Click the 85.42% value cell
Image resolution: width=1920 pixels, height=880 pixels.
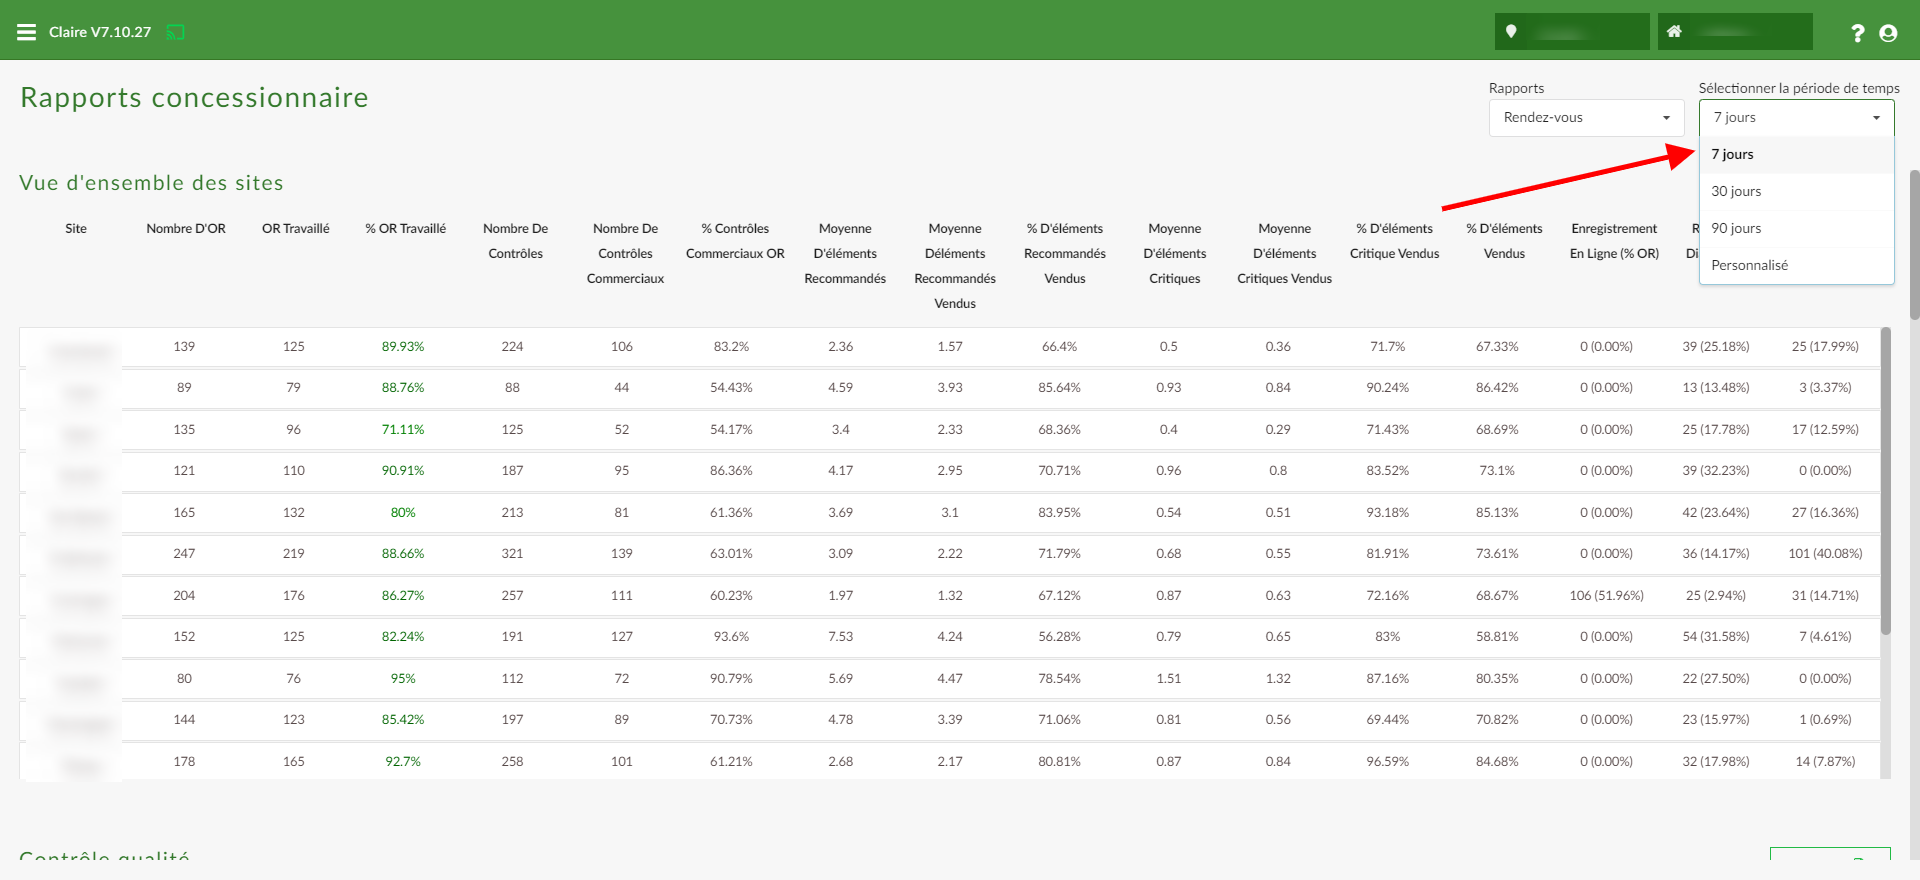(403, 719)
